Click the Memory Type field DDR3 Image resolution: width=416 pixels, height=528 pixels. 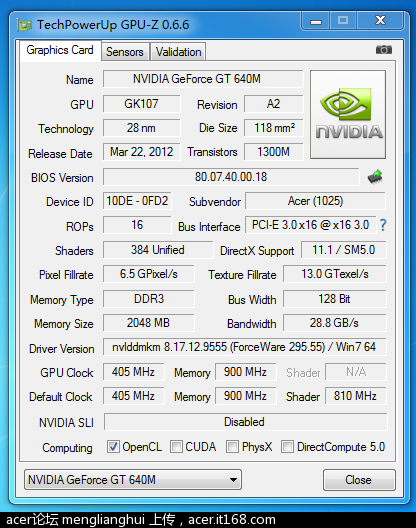149,299
